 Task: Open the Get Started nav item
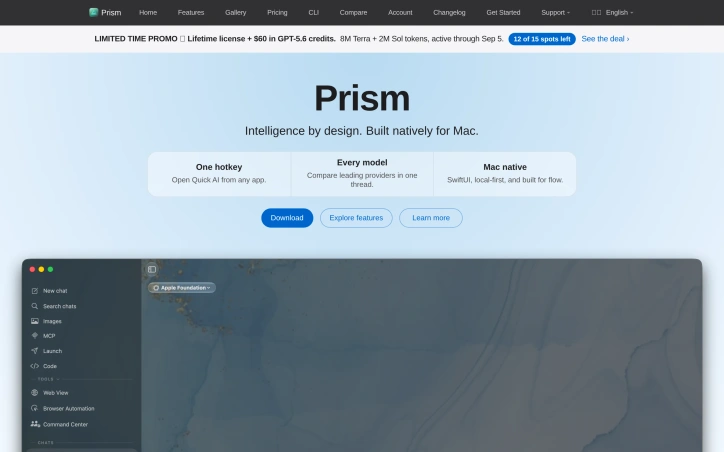coord(503,12)
